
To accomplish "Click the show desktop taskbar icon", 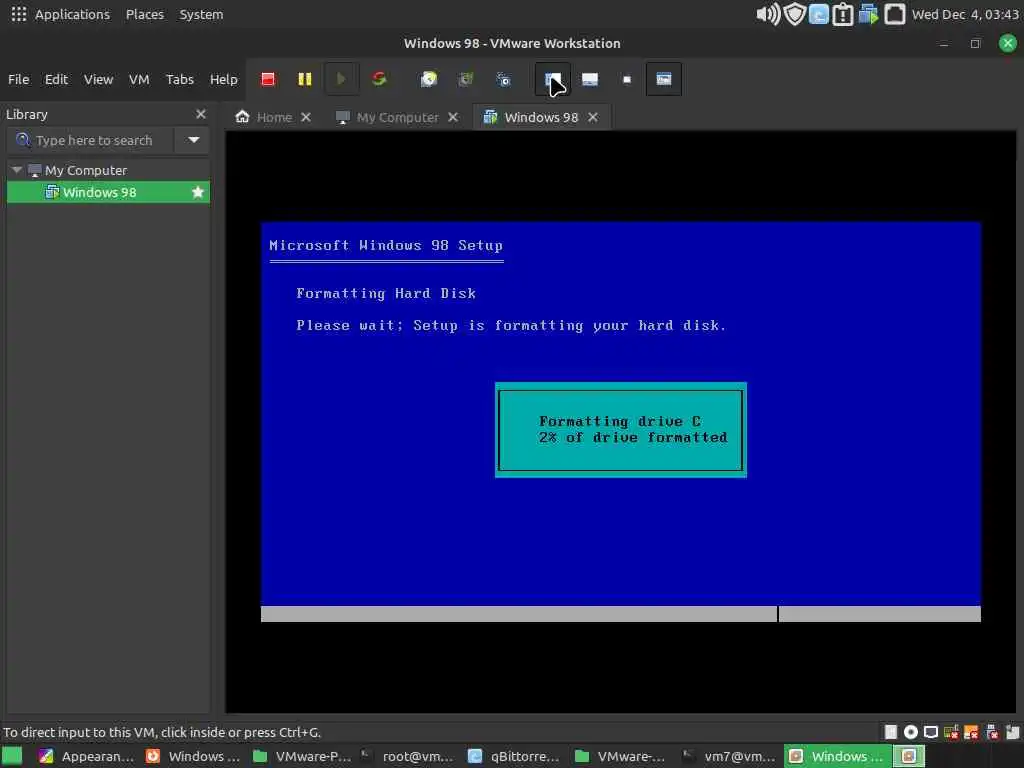I will (x=12, y=756).
